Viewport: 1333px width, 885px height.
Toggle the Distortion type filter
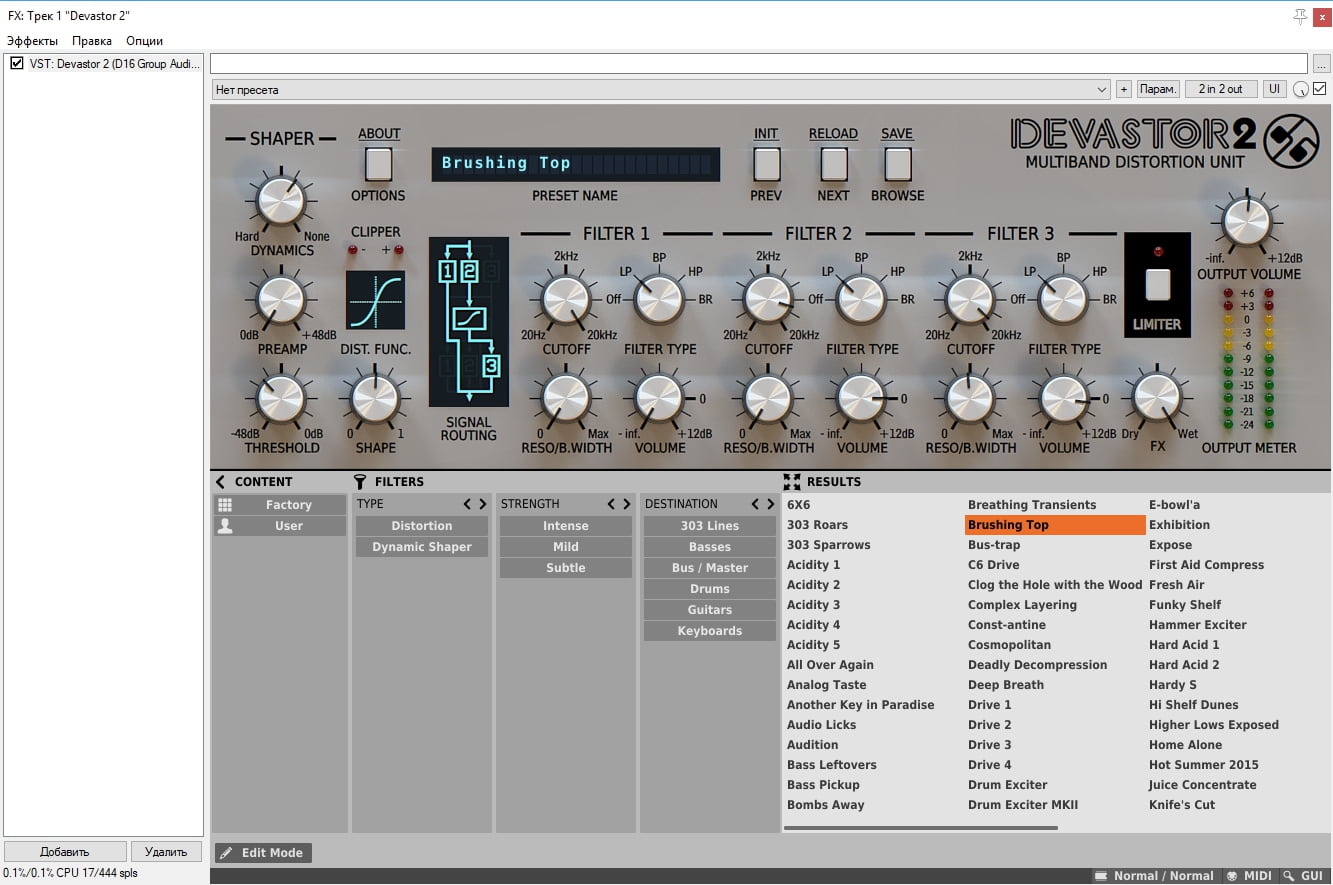(421, 526)
